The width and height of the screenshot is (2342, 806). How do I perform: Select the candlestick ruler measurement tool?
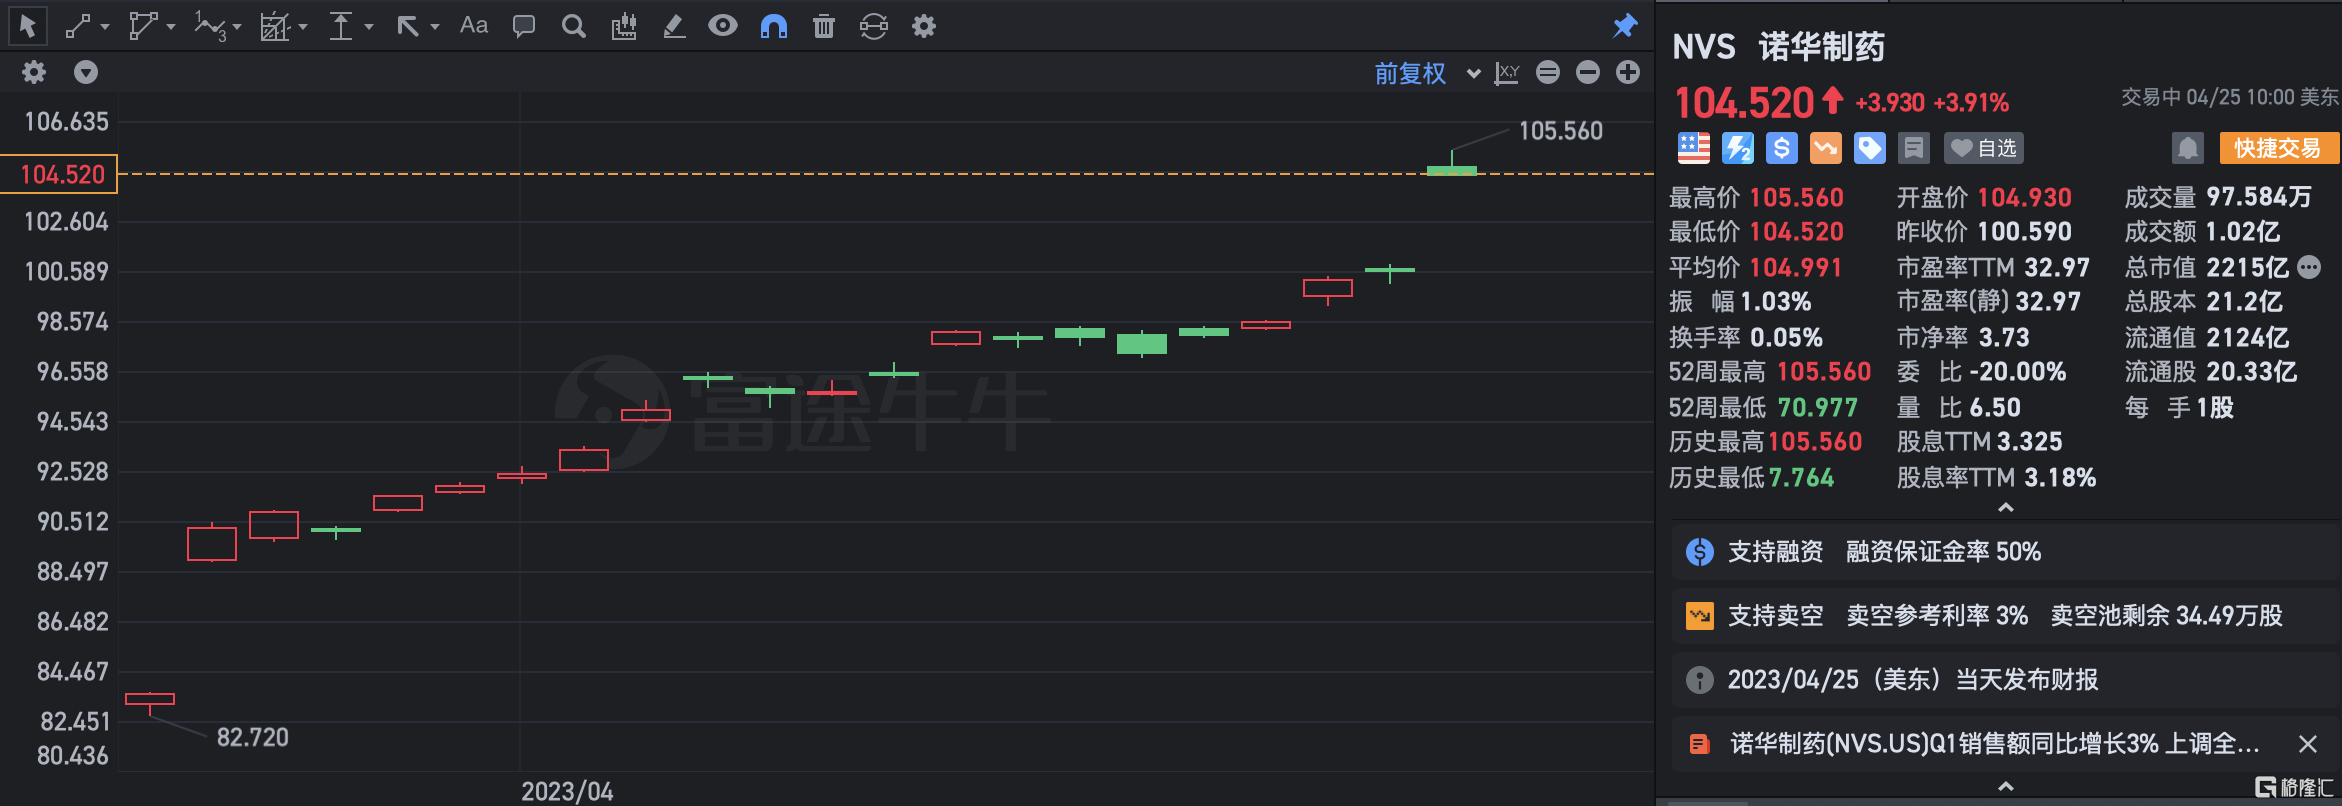624,26
